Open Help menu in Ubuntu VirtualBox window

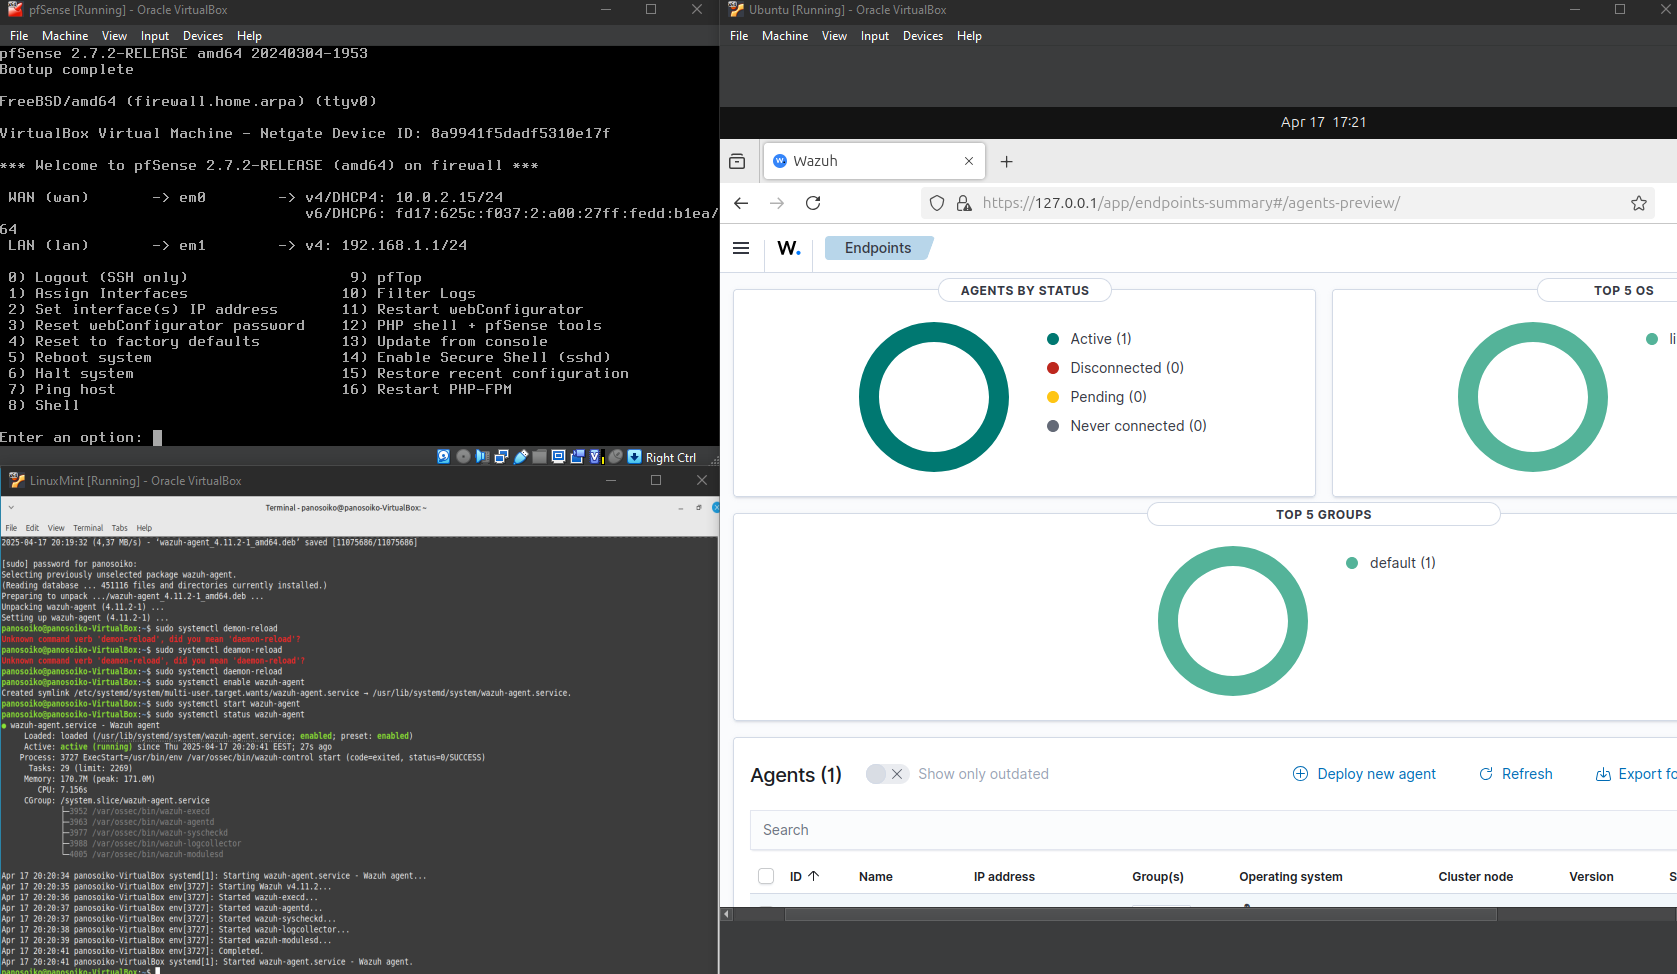pos(969,36)
